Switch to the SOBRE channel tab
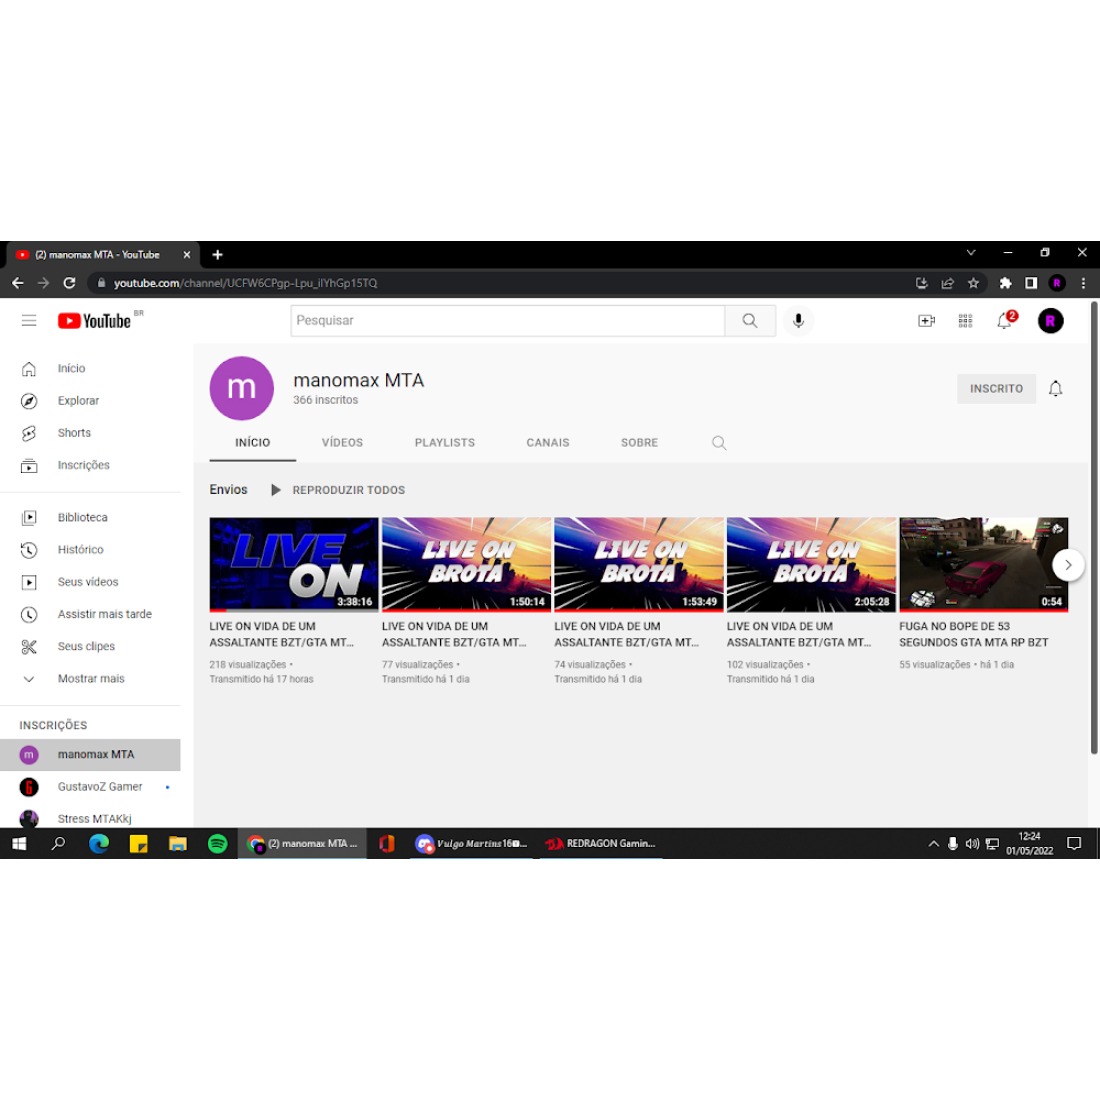This screenshot has width=1100, height=1100. coord(639,443)
